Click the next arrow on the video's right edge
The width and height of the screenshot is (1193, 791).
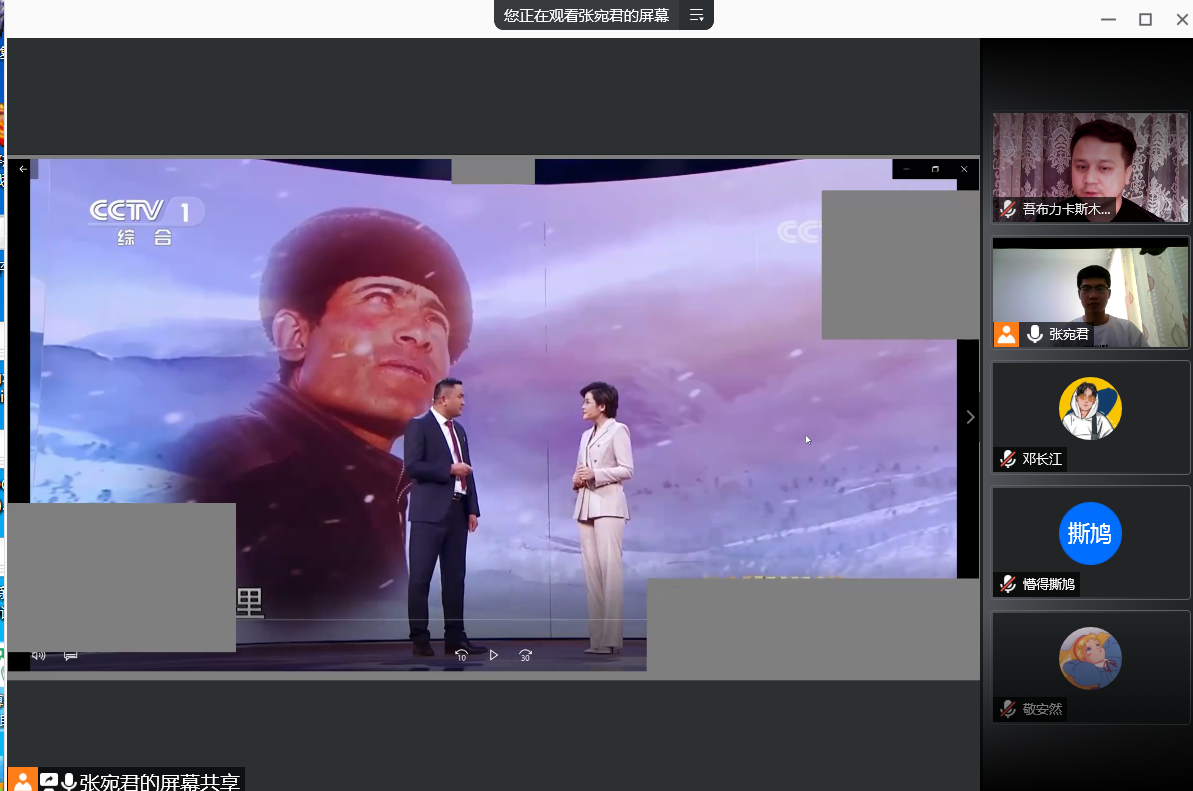(970, 417)
